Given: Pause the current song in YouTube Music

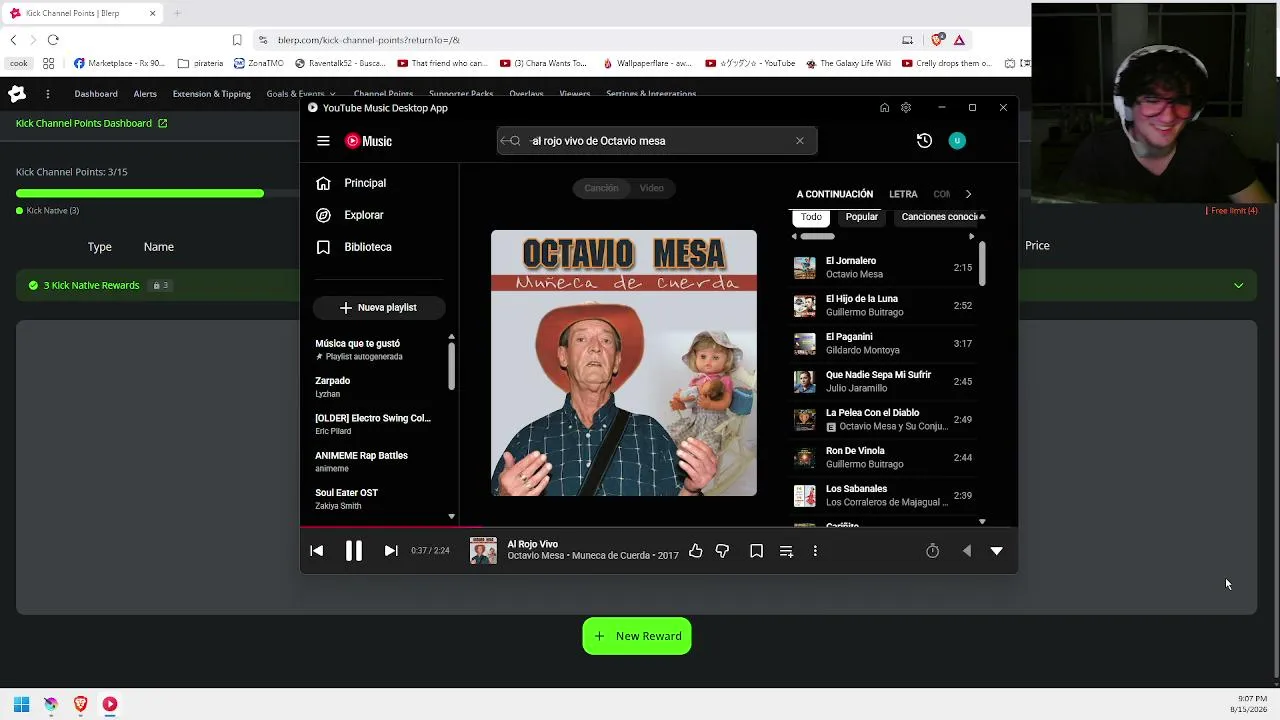Looking at the screenshot, I should point(354,551).
